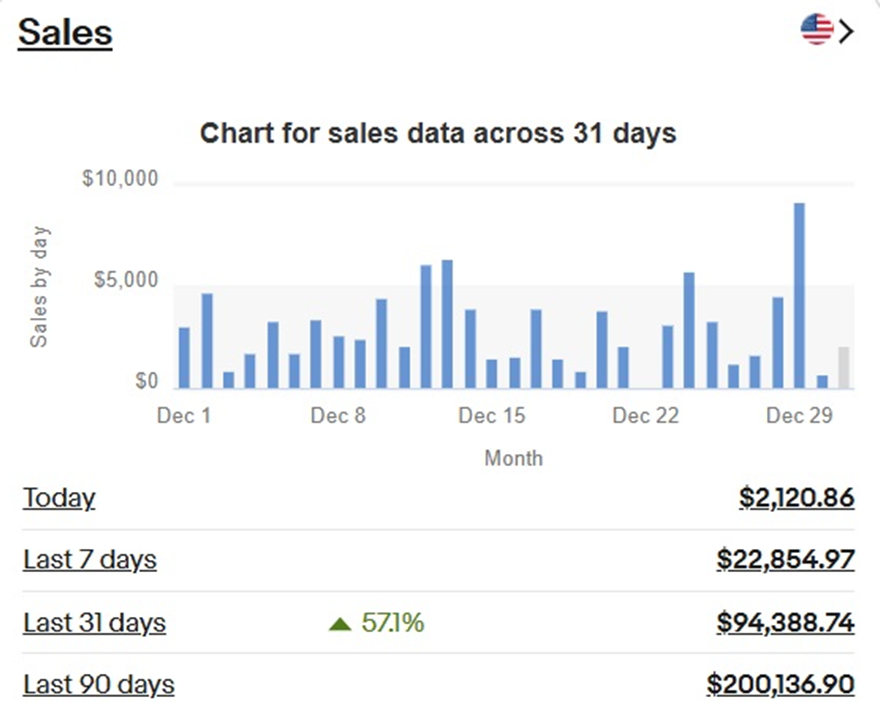Click the gray bar at chart's end
Image resolution: width=880 pixels, height=716 pixels.
(x=843, y=368)
